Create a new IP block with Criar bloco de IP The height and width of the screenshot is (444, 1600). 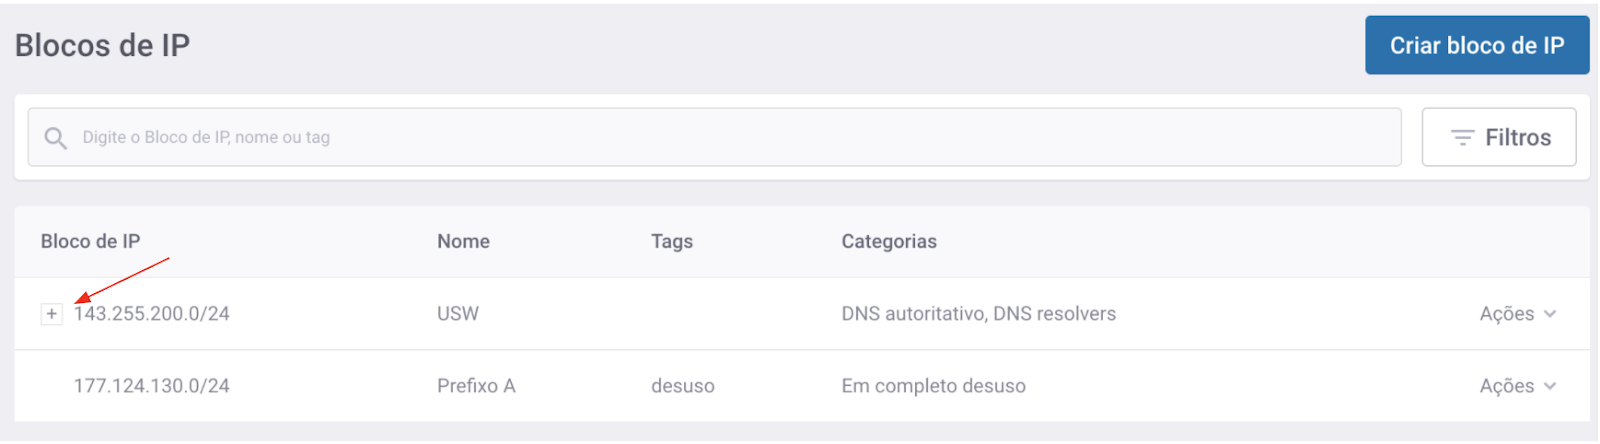(1477, 45)
